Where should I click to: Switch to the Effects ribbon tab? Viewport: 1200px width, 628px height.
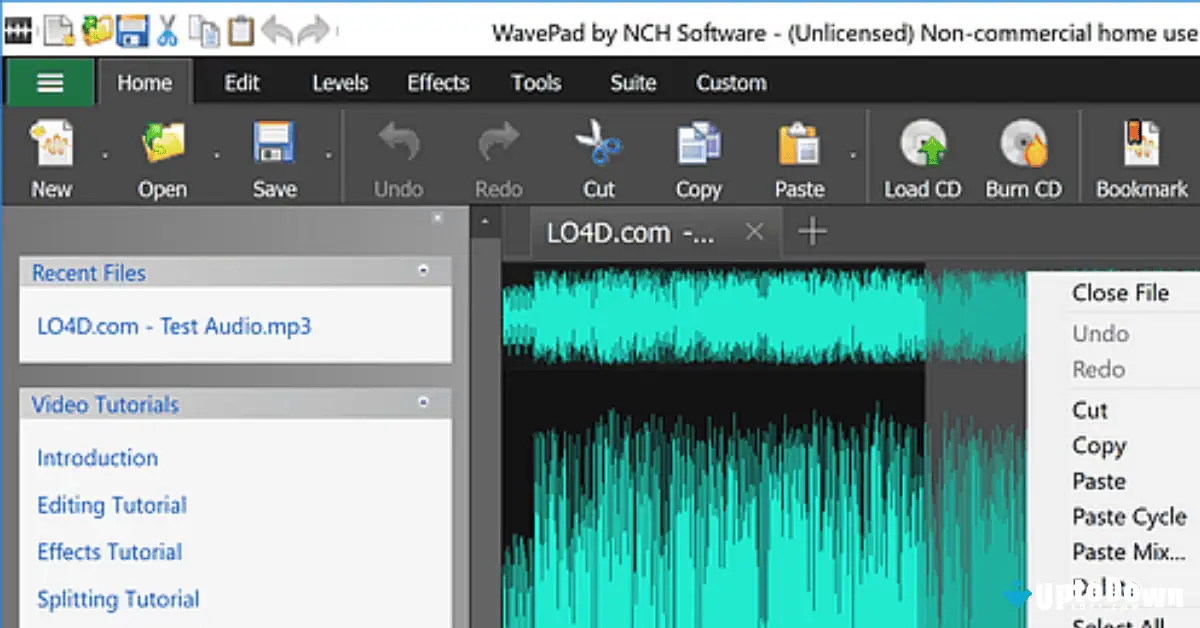[437, 83]
